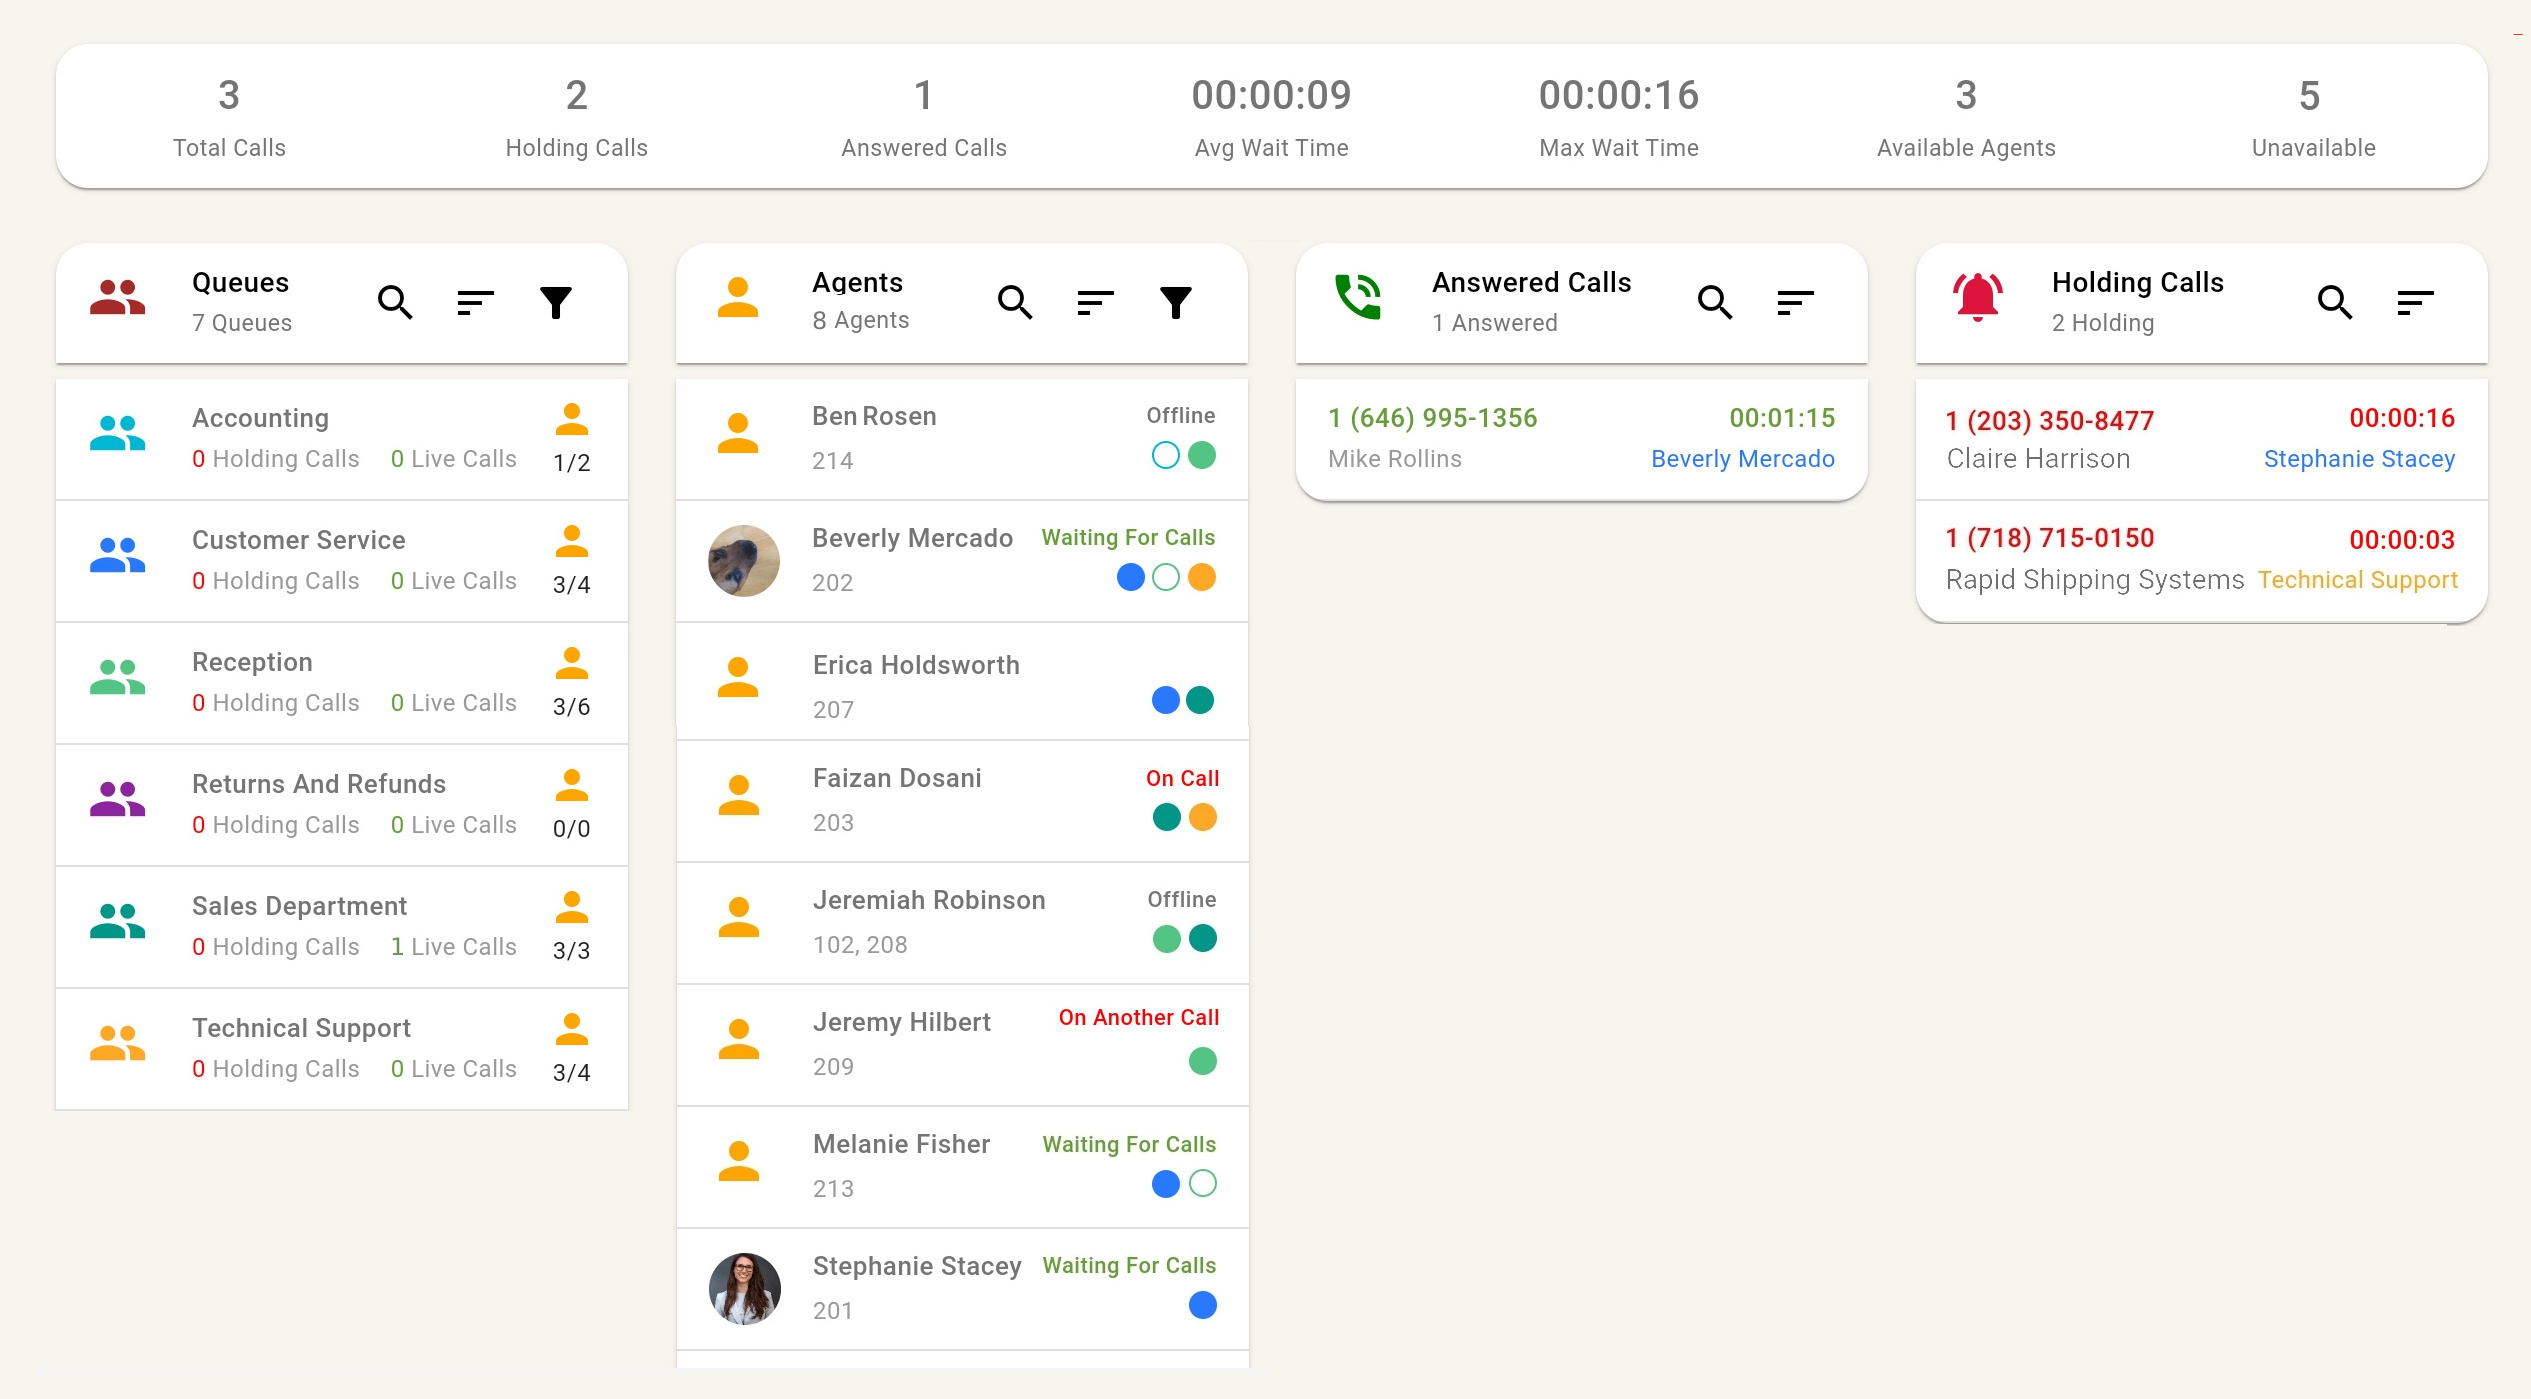Viewport: 2531px width, 1399px height.
Task: Sort the Holding Calls list
Action: [x=2415, y=301]
